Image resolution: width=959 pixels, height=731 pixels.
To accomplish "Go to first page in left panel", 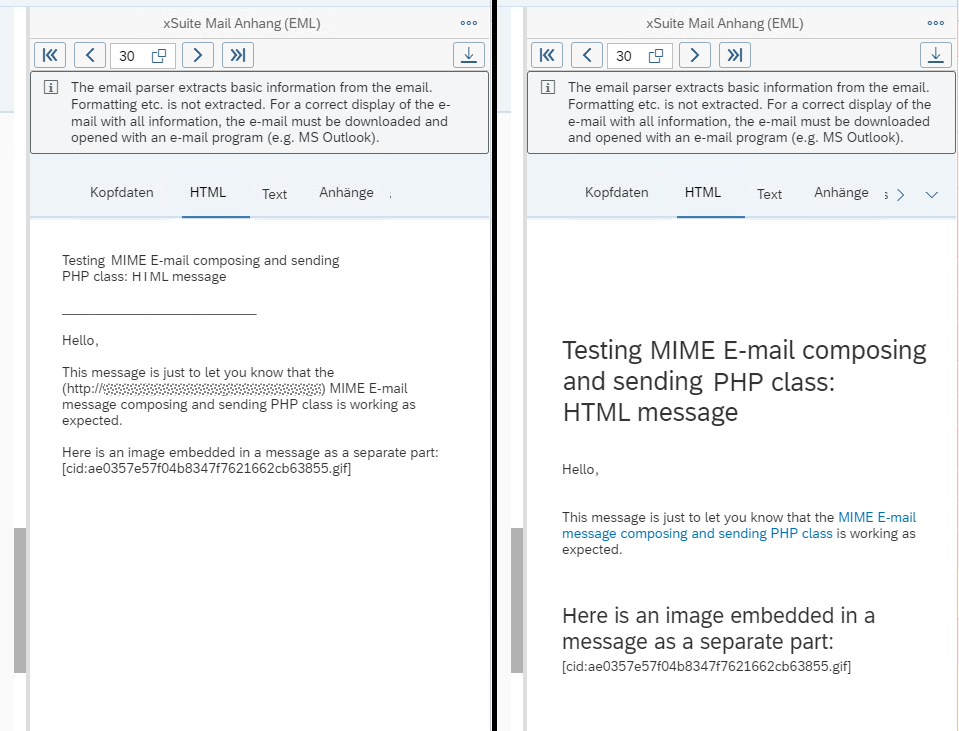I will [x=50, y=55].
